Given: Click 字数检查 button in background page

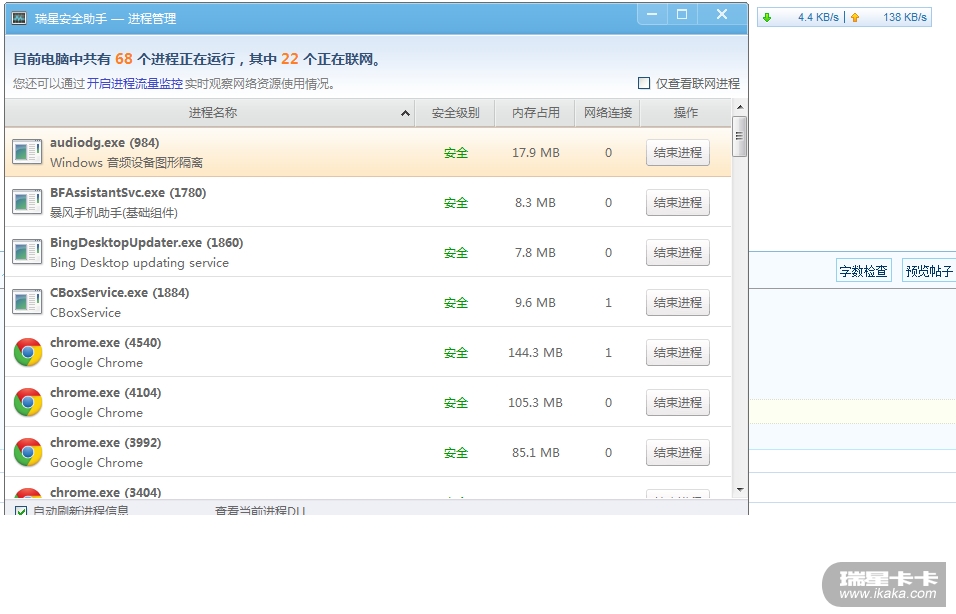Looking at the screenshot, I should pyautogui.click(x=863, y=271).
